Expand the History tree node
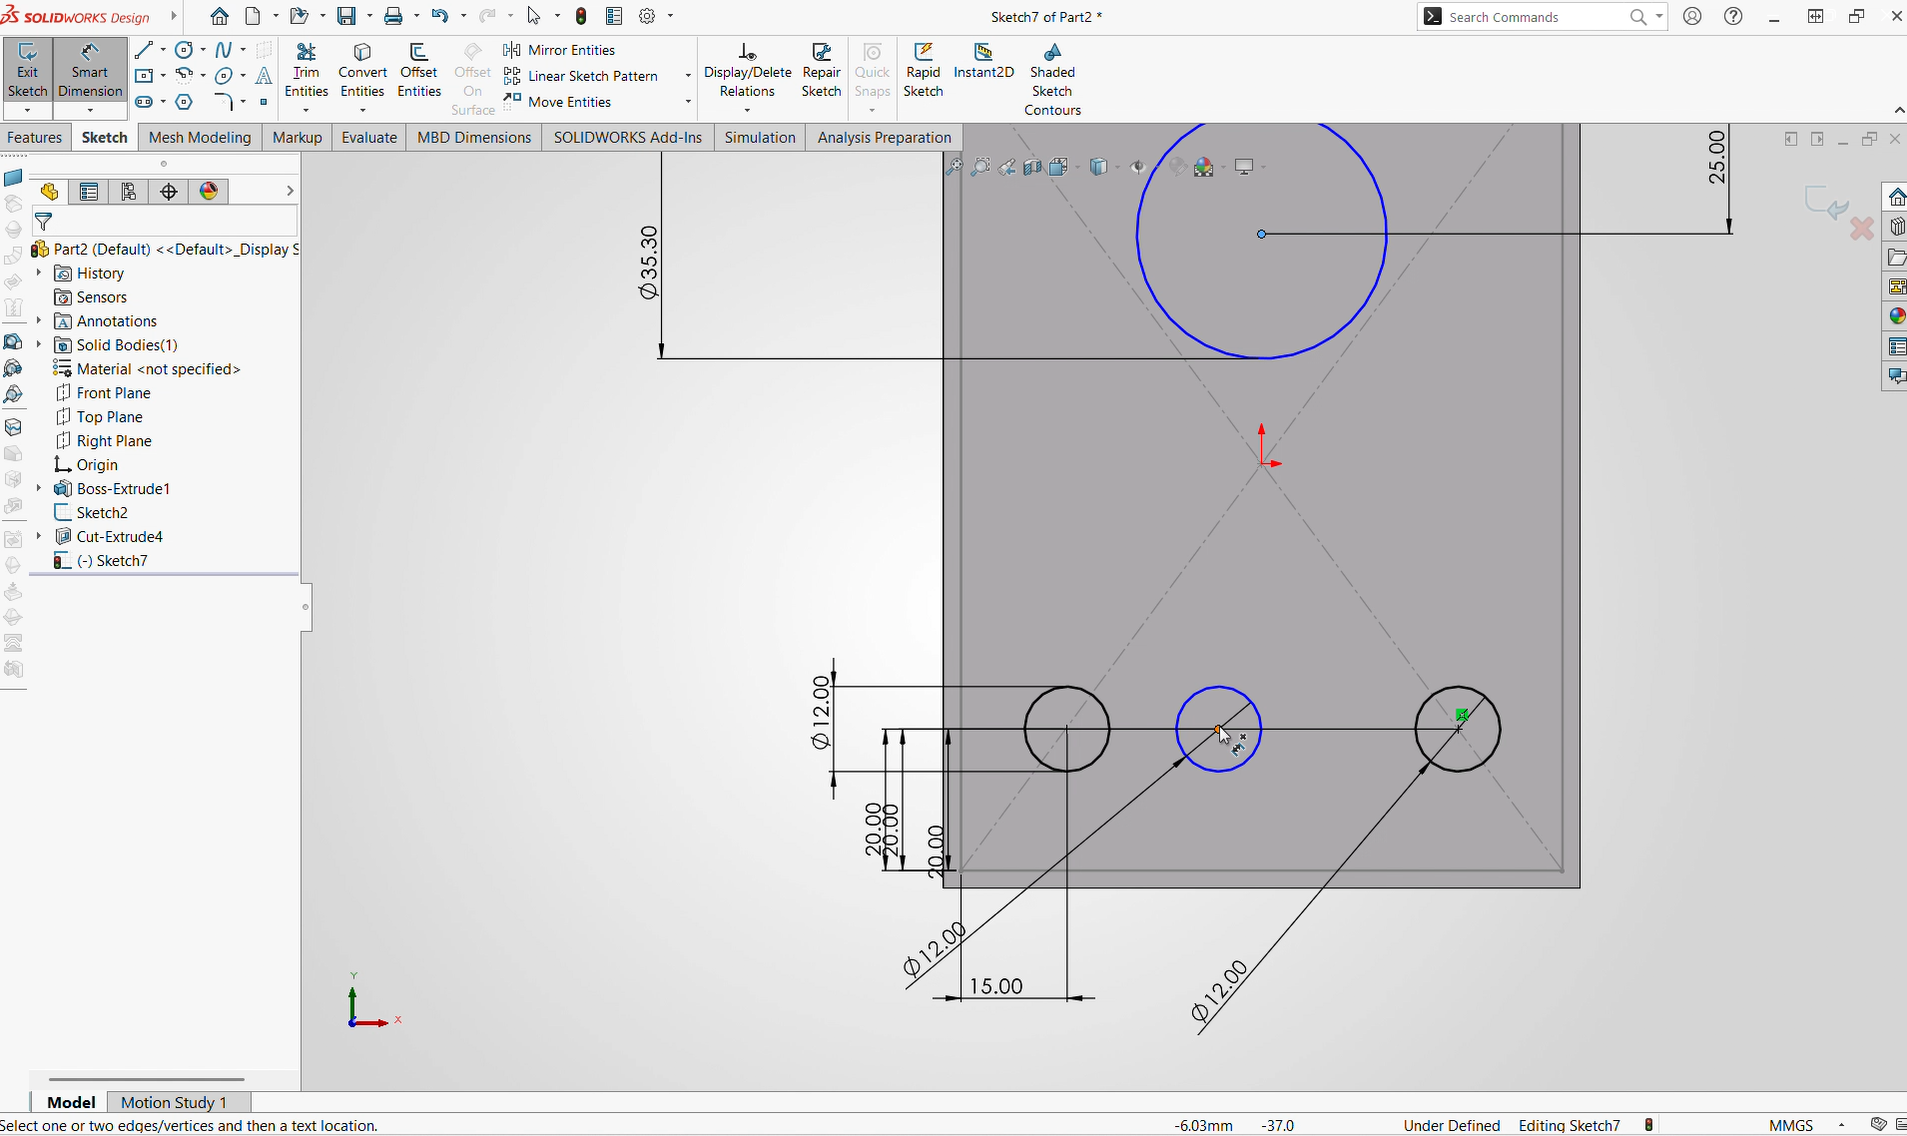Viewport: 1907px width, 1136px height. [39, 273]
